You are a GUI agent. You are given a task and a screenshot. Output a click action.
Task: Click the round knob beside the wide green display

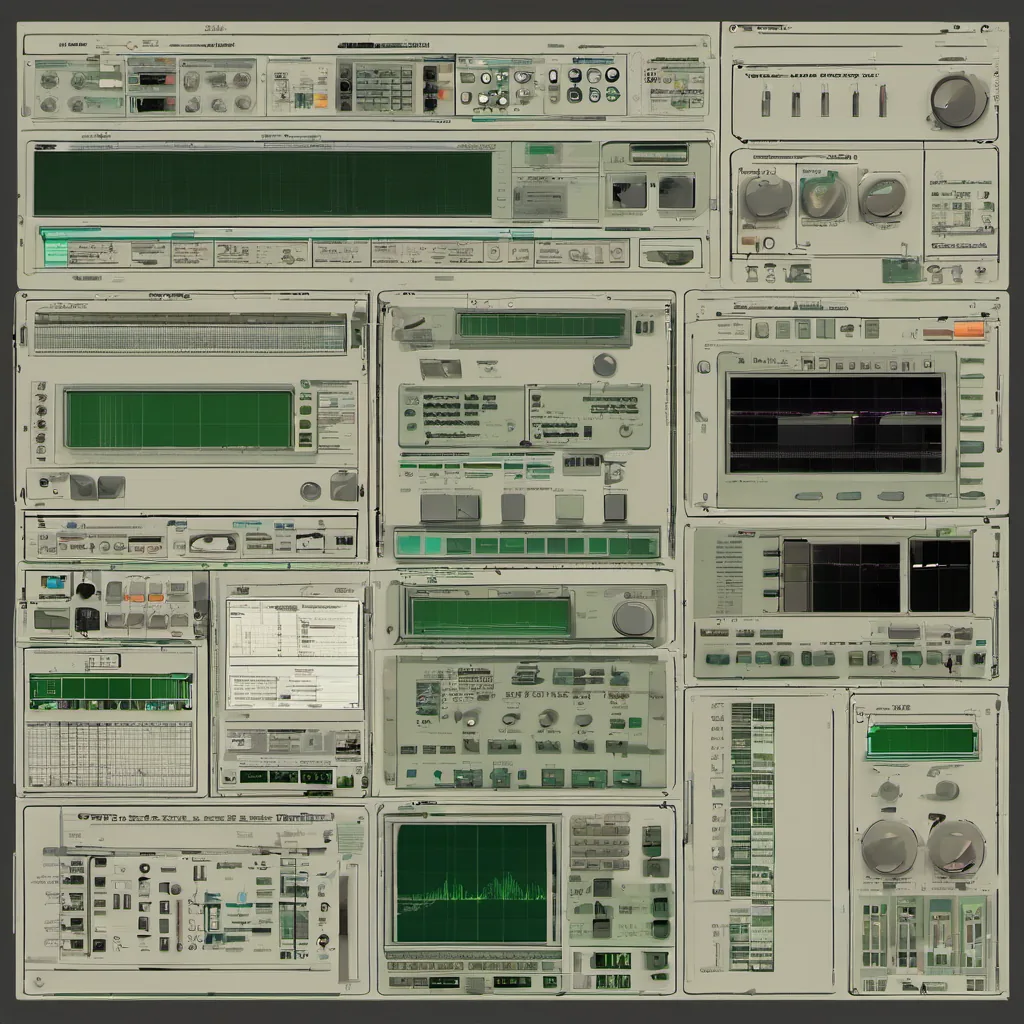tap(632, 618)
